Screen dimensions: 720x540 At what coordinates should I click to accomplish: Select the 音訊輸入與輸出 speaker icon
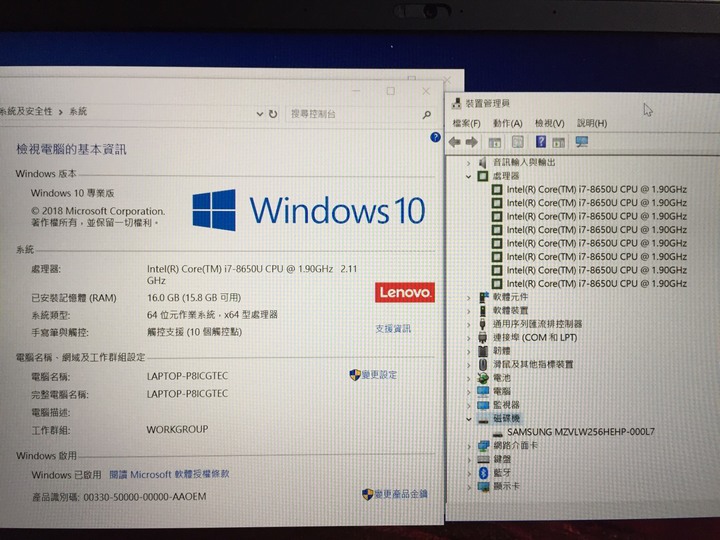(x=482, y=163)
